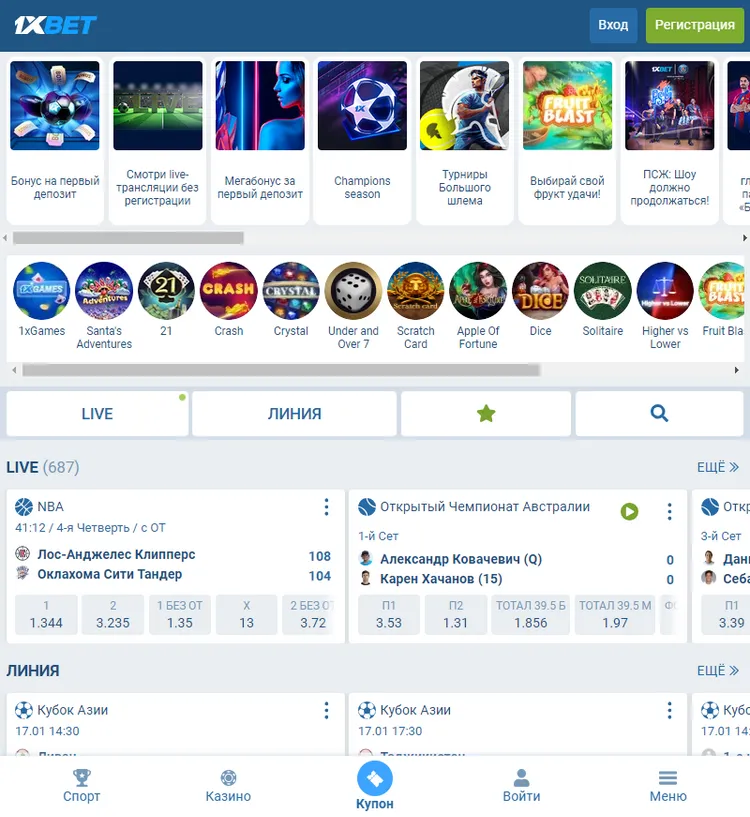Open the 21 card game
Image resolution: width=750 pixels, height=817 pixels.
(x=166, y=291)
